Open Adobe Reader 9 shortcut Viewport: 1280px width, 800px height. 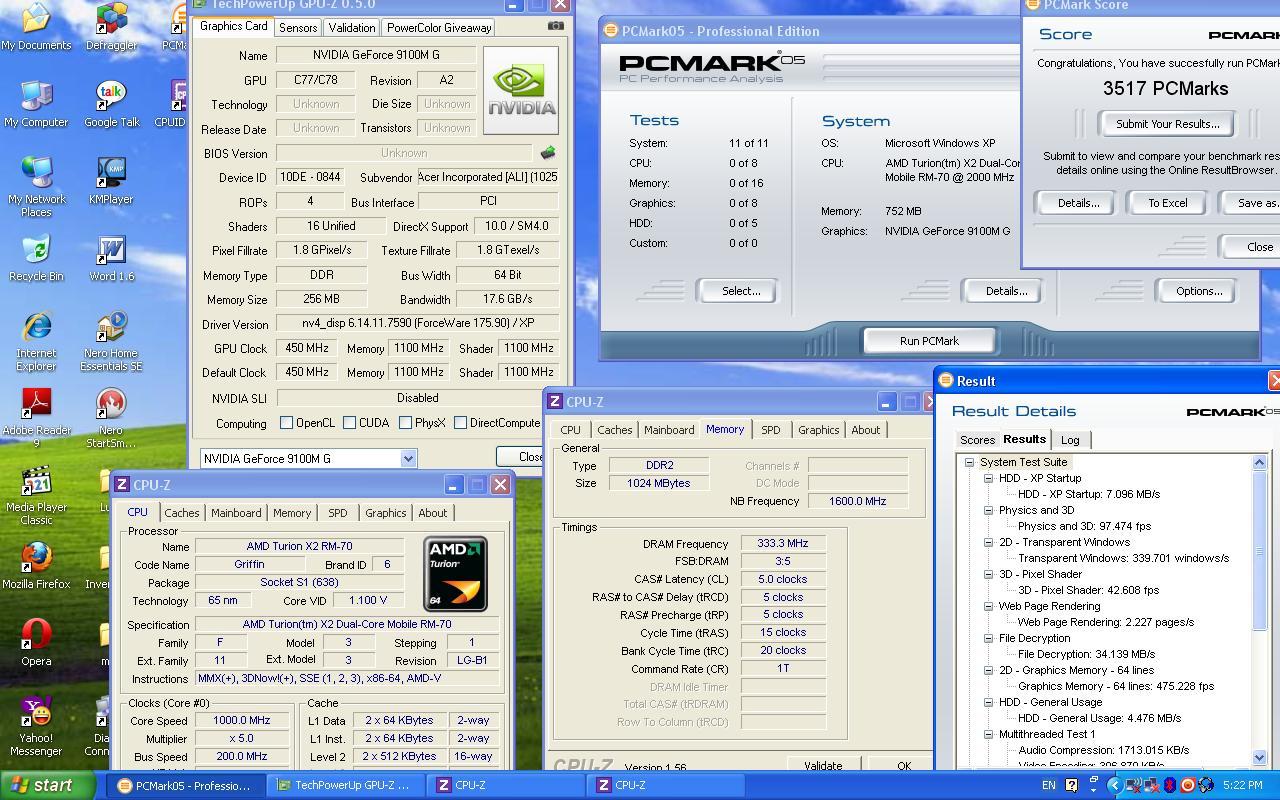tap(36, 418)
